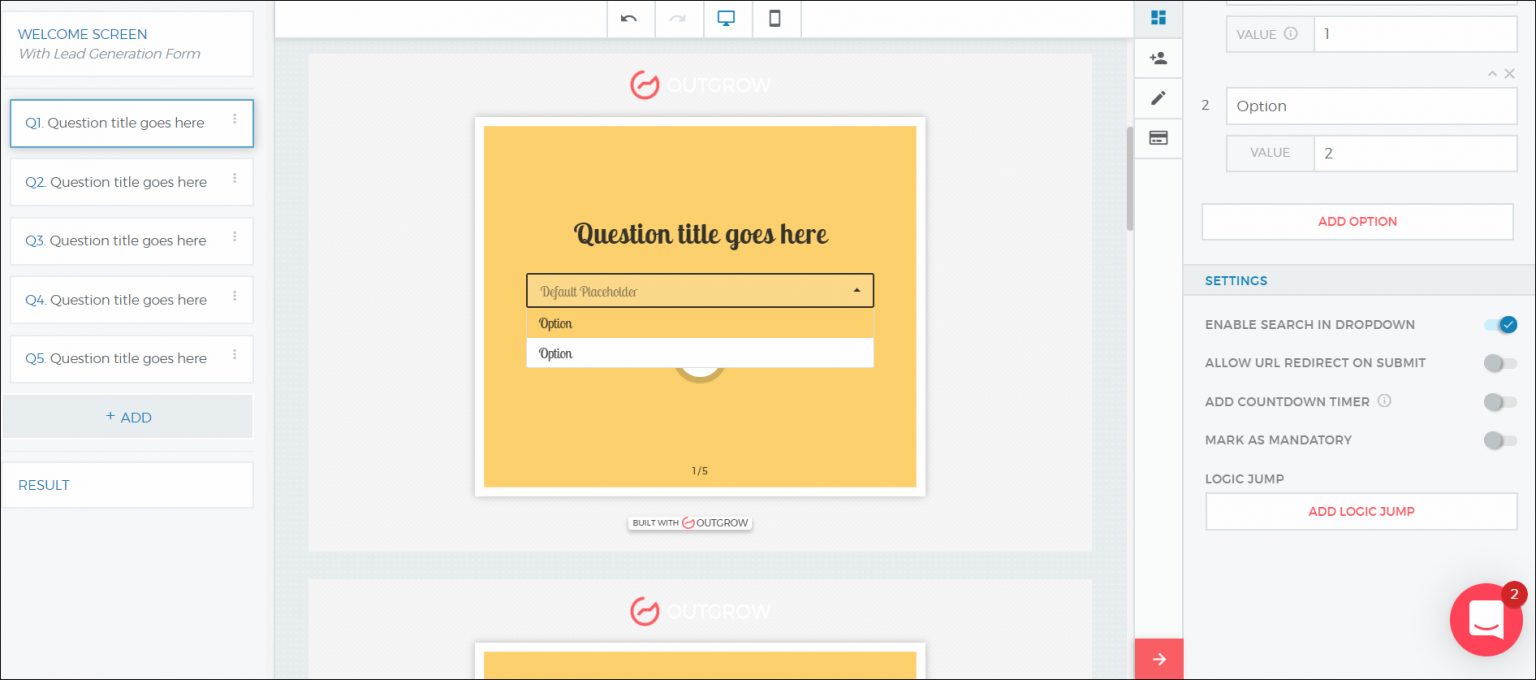This screenshot has width=1536, height=680.
Task: Open the pencil edit panel icon
Action: pos(1158,98)
